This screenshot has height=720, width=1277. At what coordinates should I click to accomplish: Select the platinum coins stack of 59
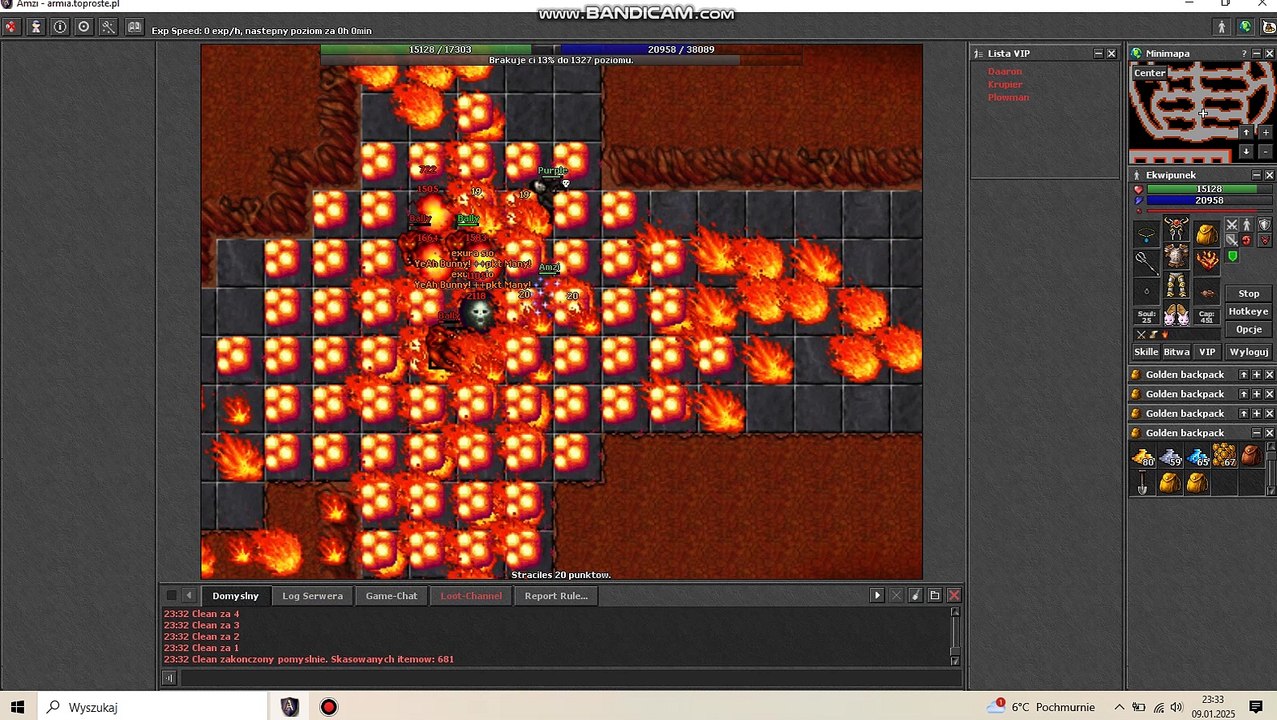(x=1170, y=457)
